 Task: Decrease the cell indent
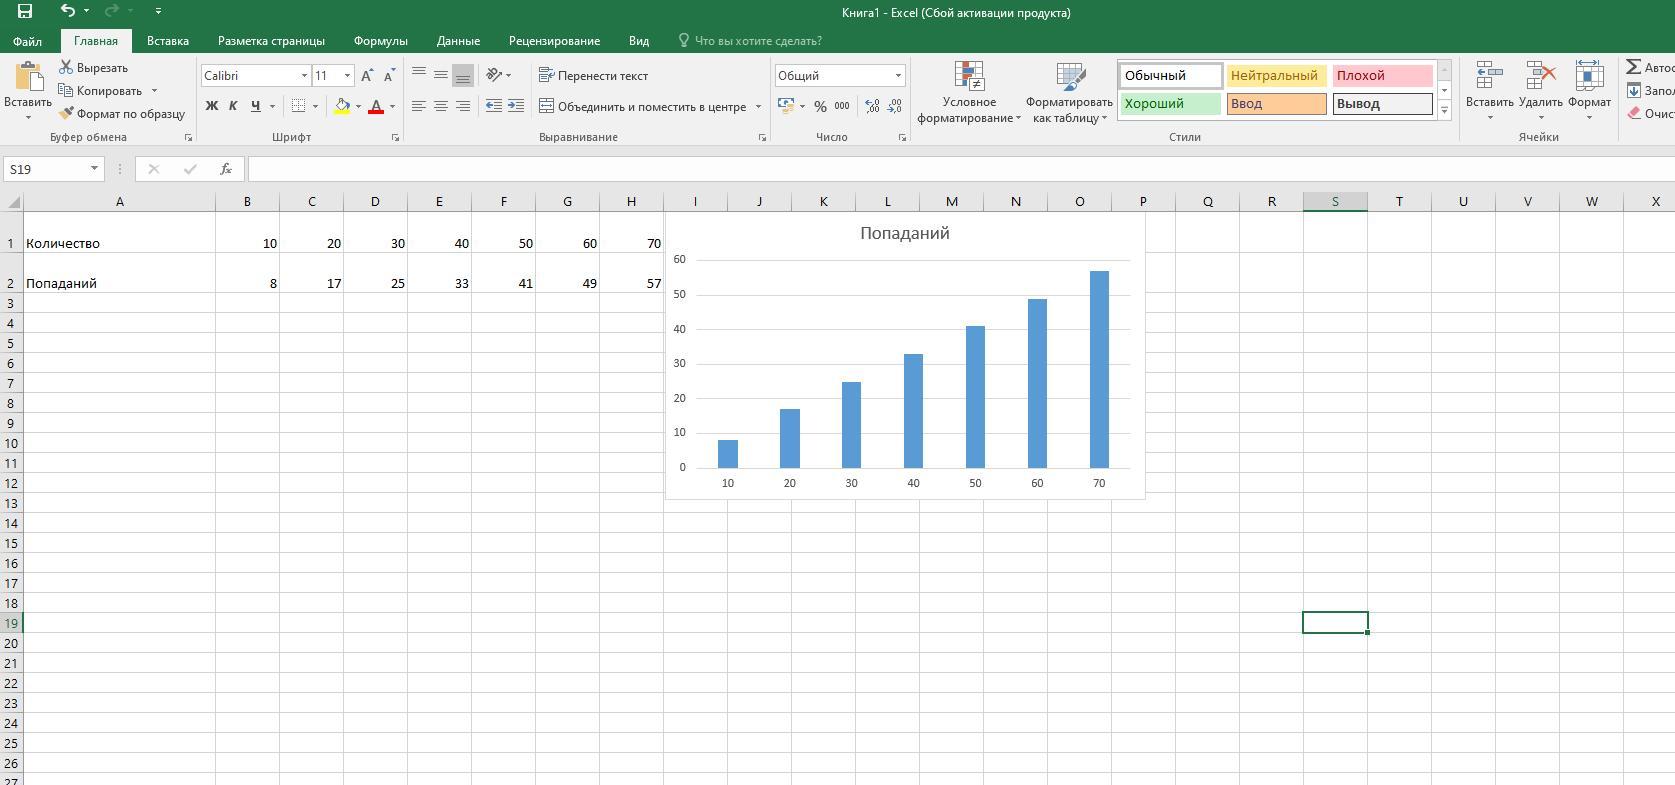point(494,106)
